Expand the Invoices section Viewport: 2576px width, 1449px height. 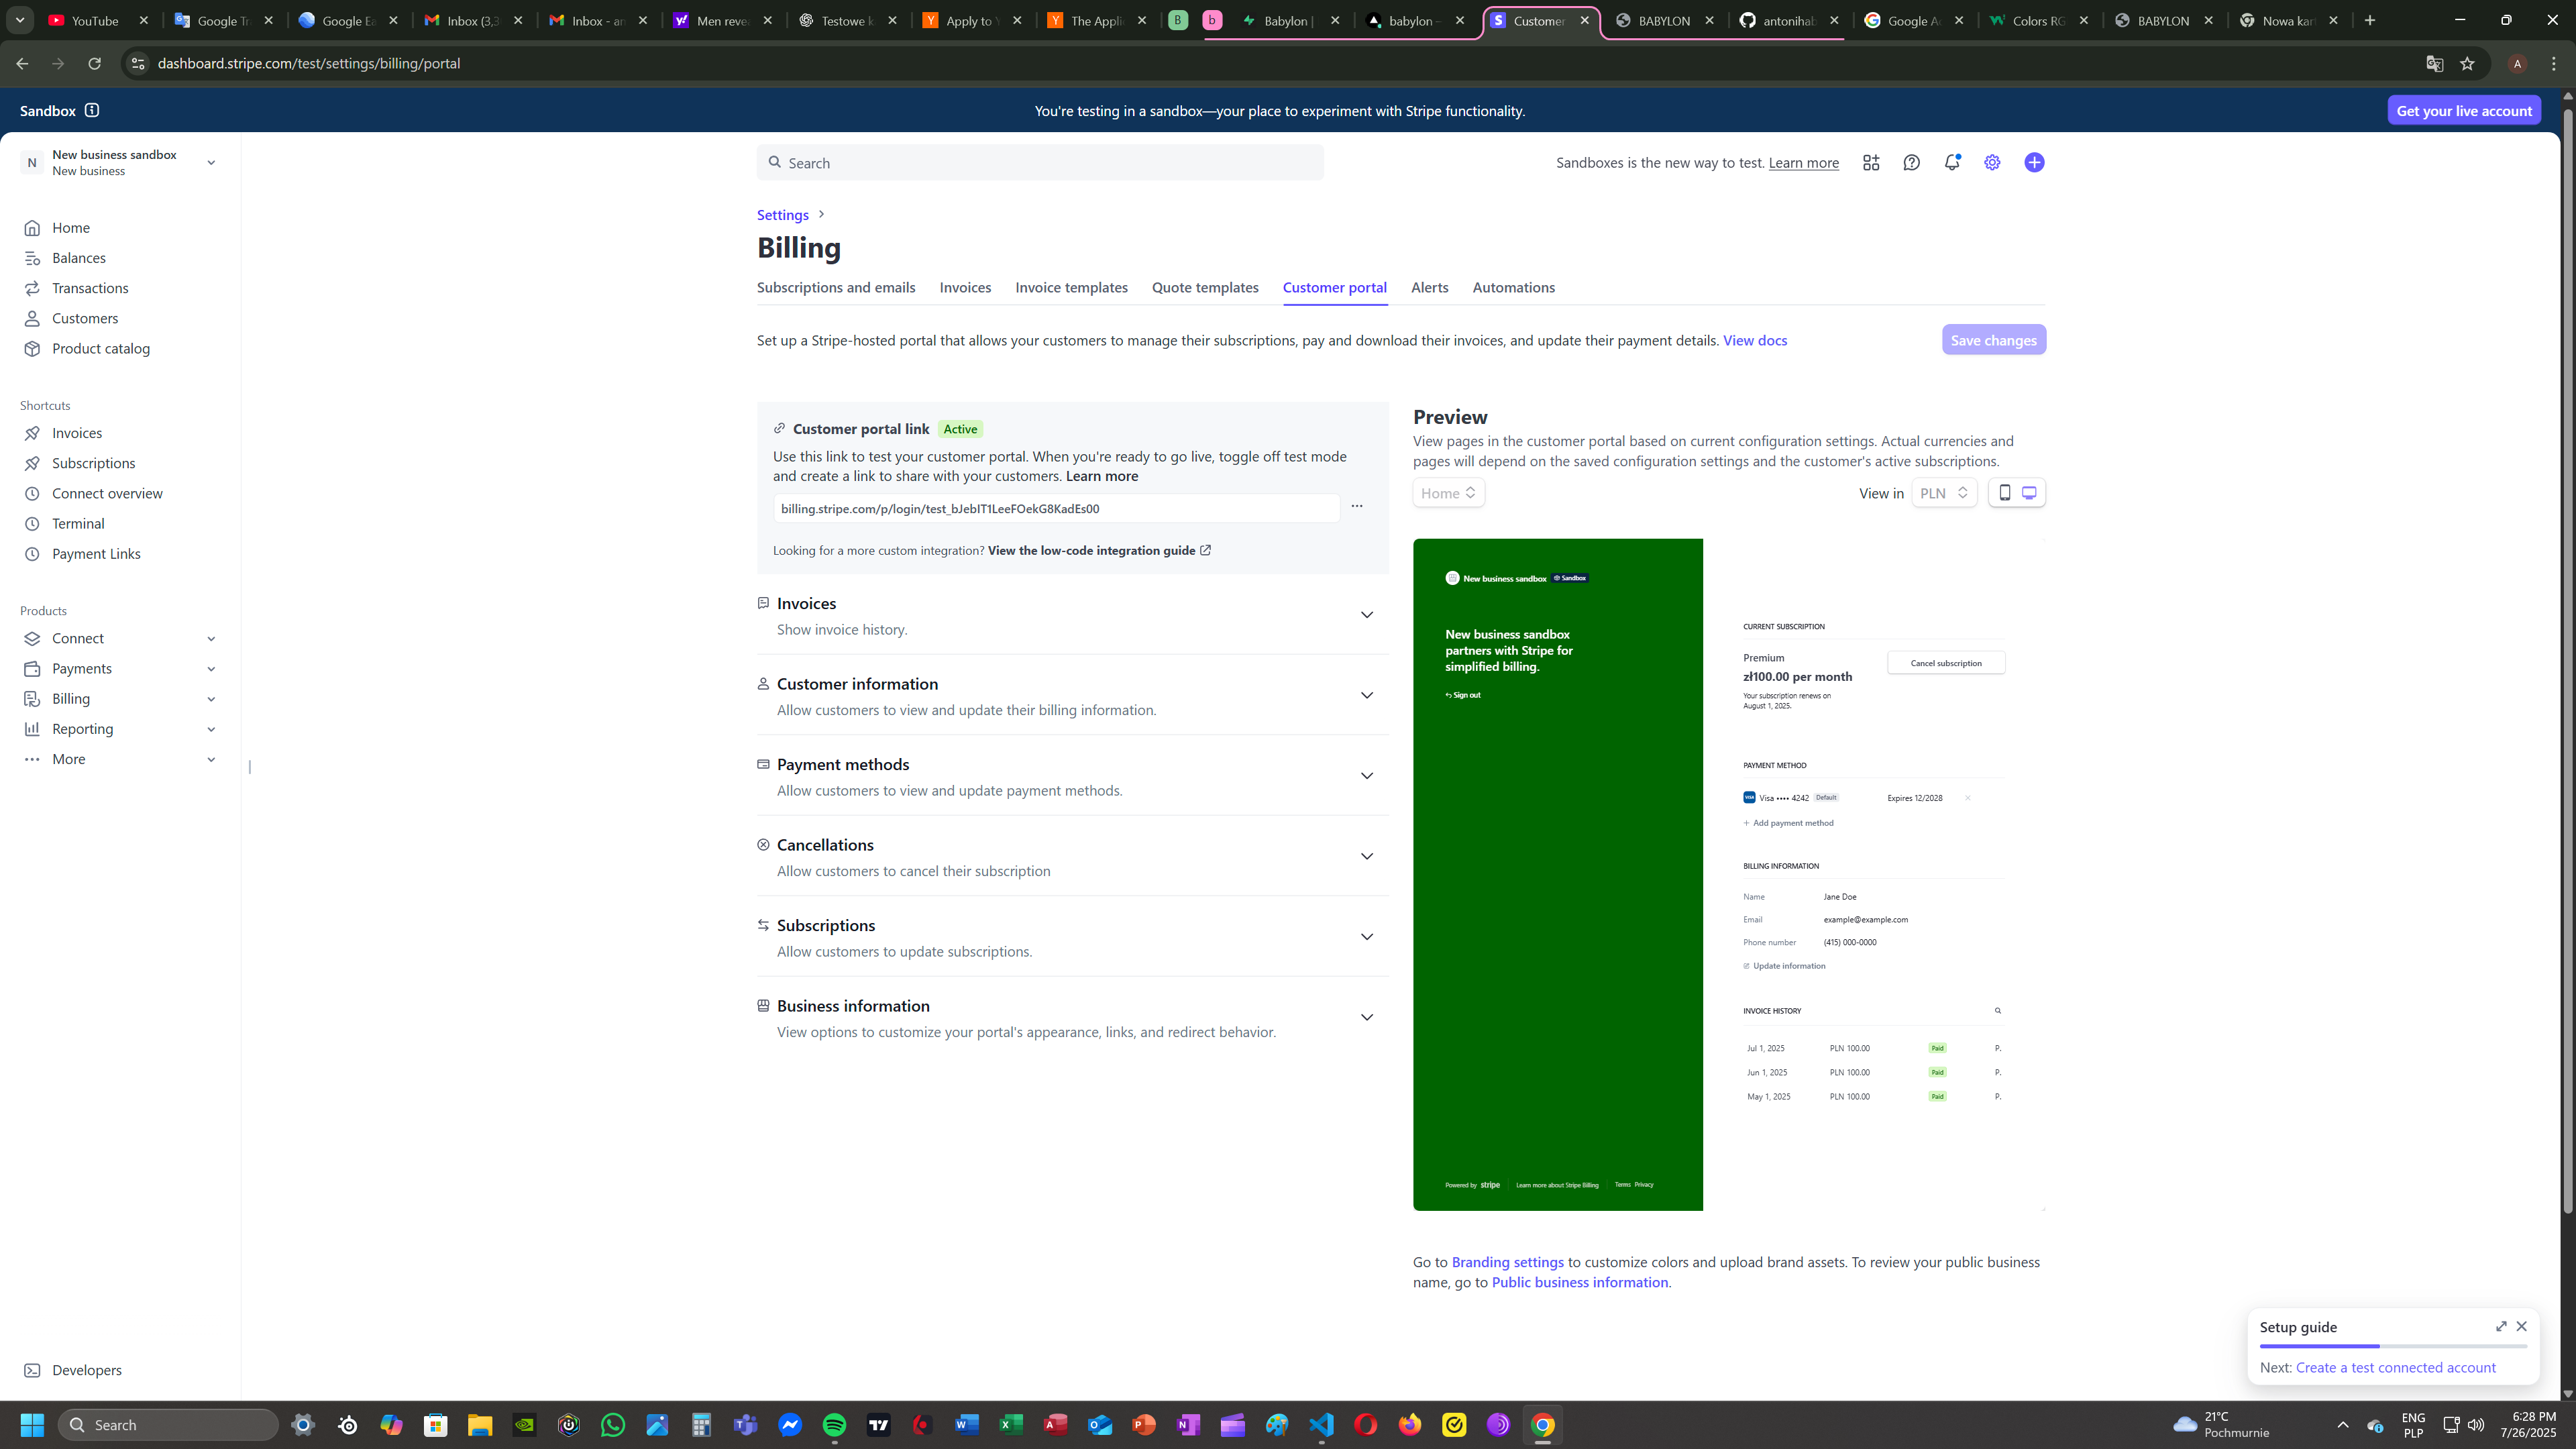[1366, 615]
